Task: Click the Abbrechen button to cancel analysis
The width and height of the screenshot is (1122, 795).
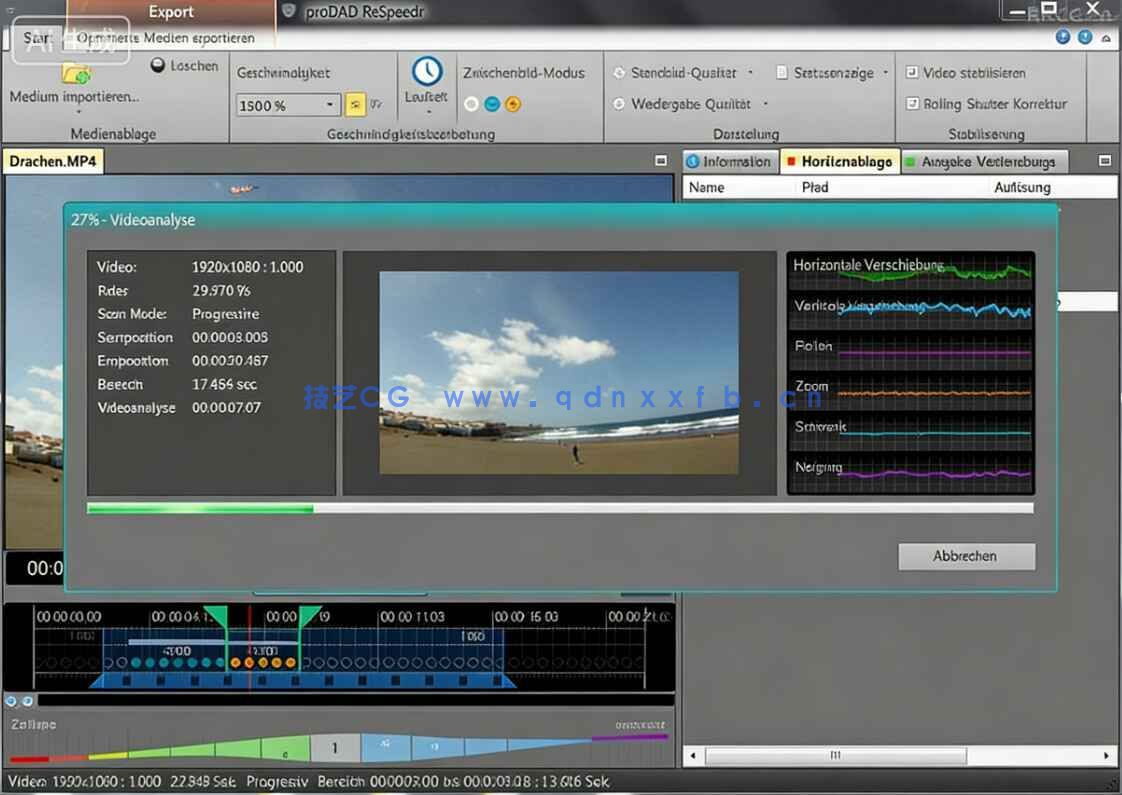Action: click(966, 556)
